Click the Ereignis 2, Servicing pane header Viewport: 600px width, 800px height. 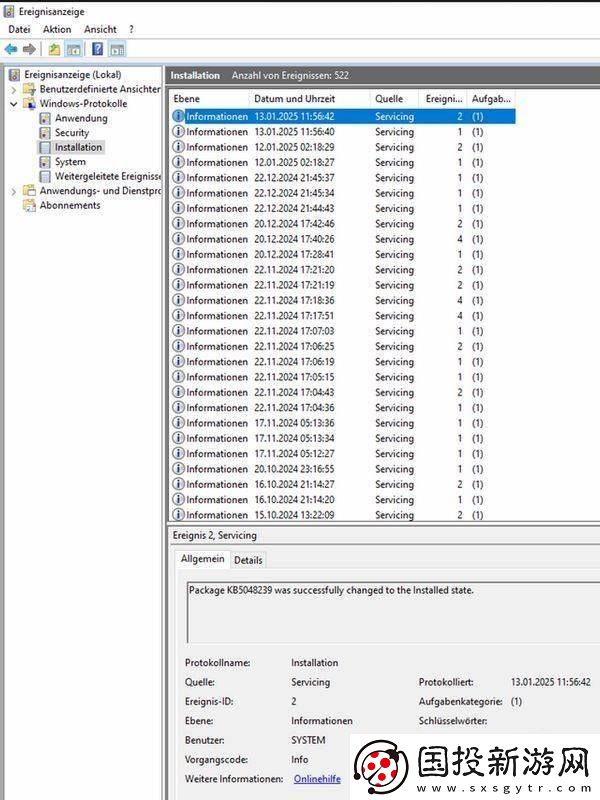(214, 535)
